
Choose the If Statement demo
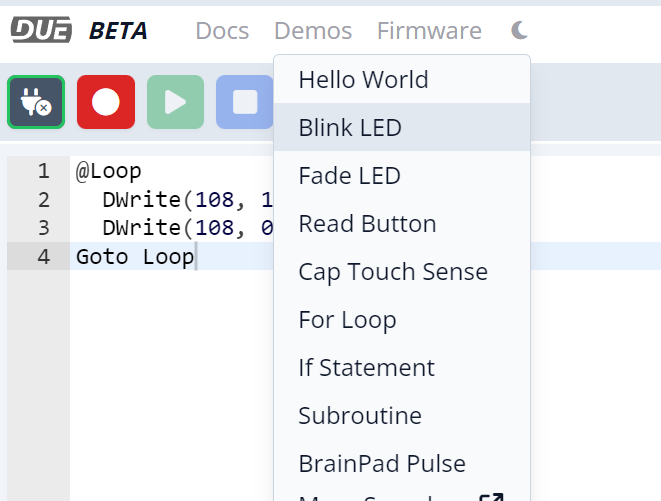coord(366,368)
